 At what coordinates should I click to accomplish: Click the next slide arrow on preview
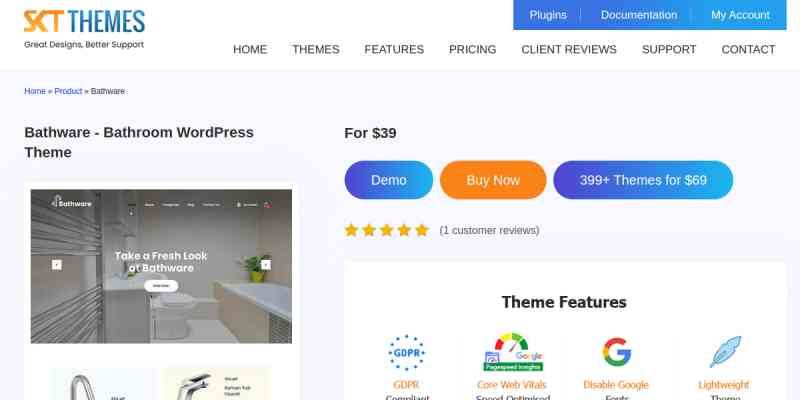tap(266, 264)
